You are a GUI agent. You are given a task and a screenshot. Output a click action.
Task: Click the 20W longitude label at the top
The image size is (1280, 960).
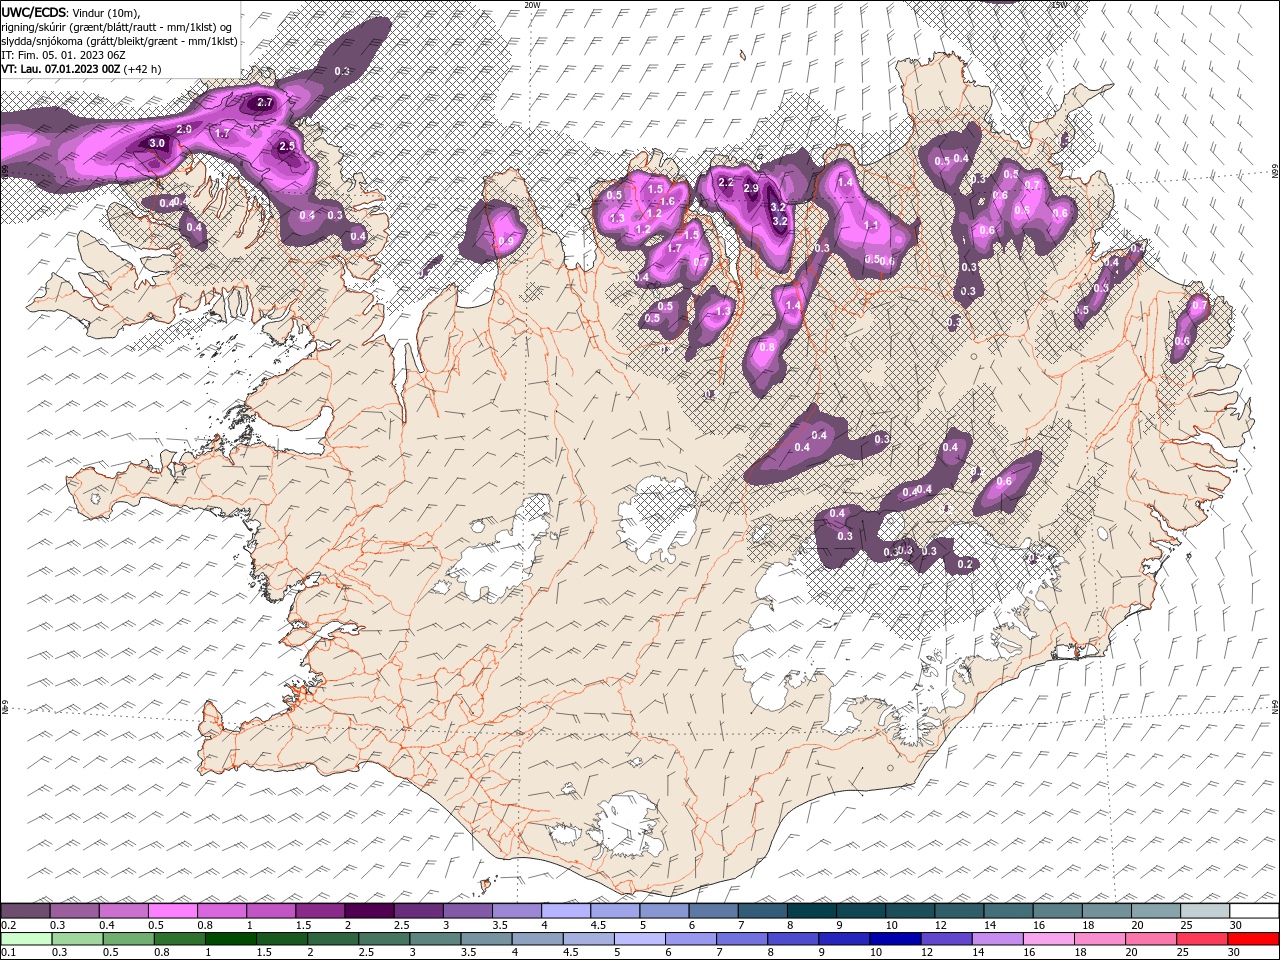click(532, 5)
